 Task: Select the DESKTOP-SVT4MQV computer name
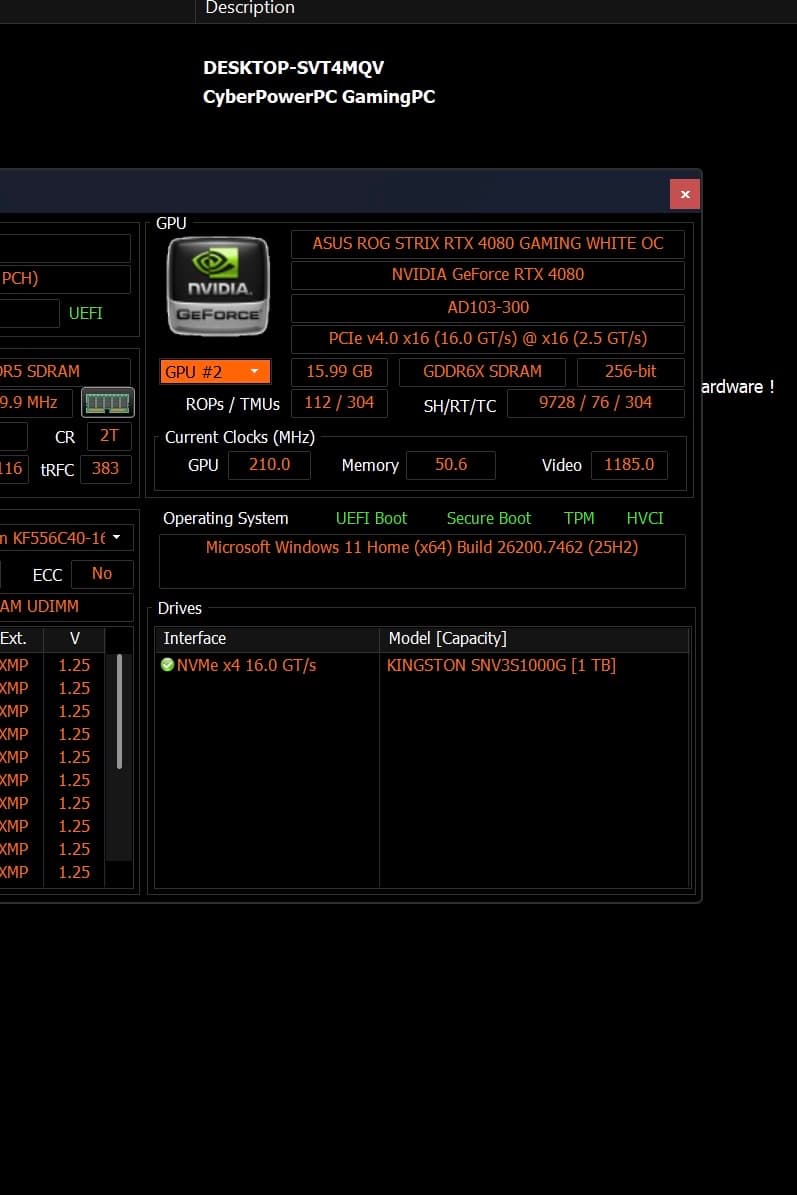(293, 68)
